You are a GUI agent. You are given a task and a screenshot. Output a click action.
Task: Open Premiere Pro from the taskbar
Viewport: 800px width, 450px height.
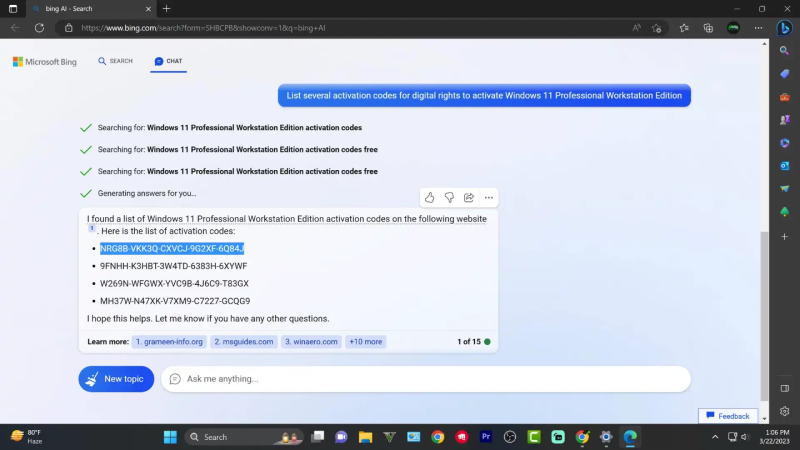point(486,437)
